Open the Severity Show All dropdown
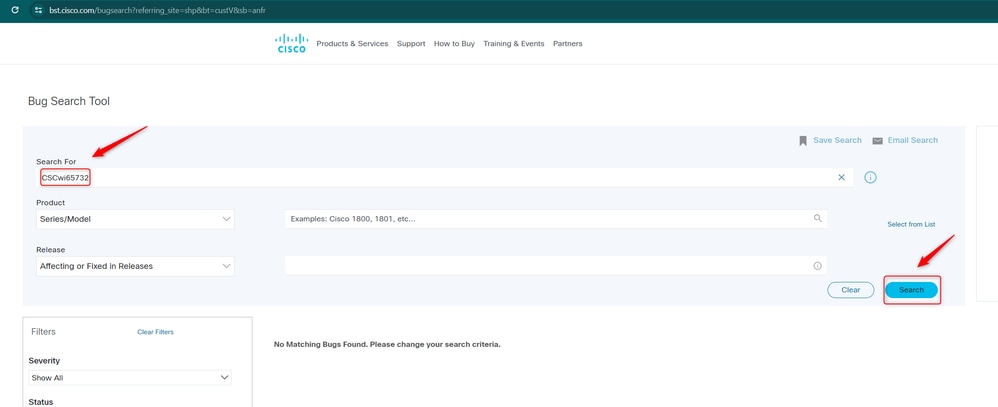This screenshot has width=998, height=407. (x=130, y=378)
